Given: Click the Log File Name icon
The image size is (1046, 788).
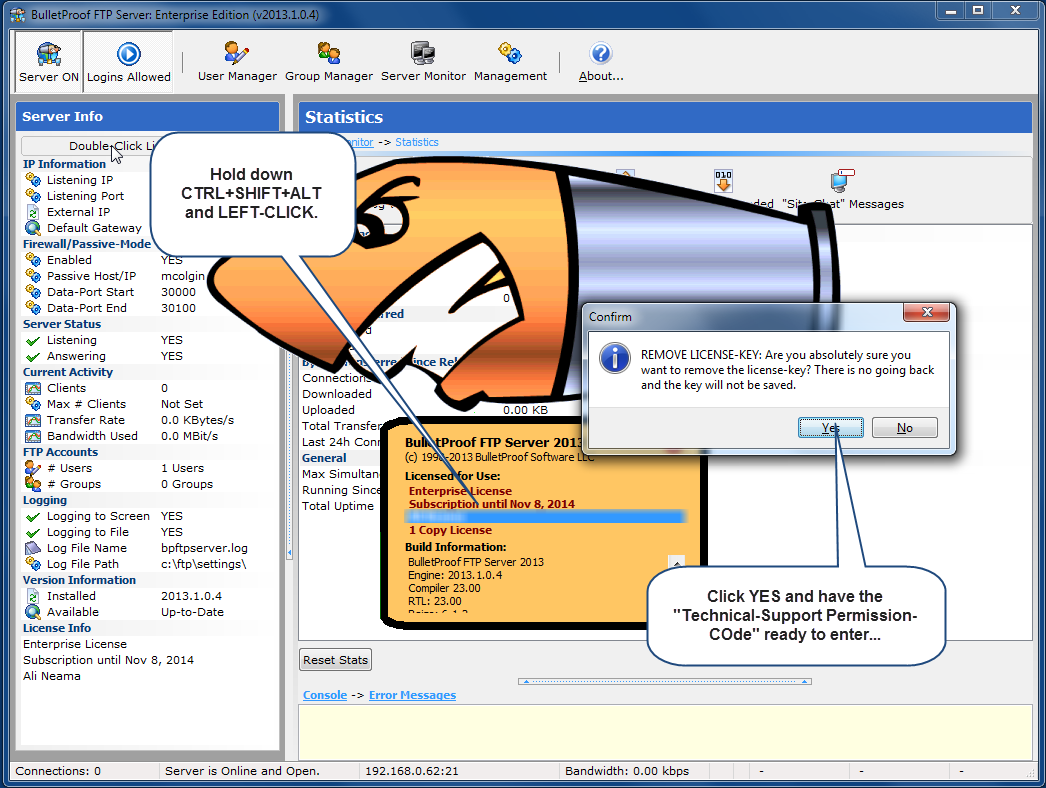Looking at the screenshot, I should [x=33, y=548].
